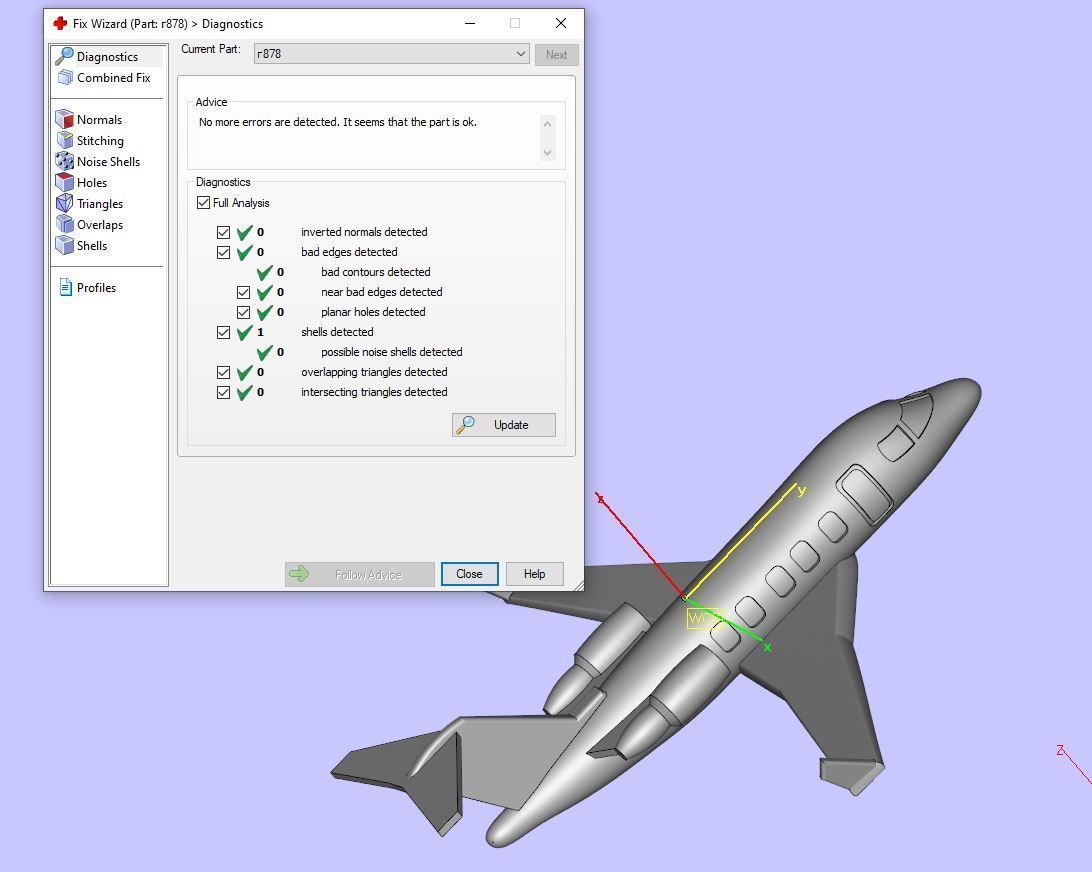This screenshot has width=1092, height=872.
Task: Click the Profiles document icon
Action: click(65, 287)
